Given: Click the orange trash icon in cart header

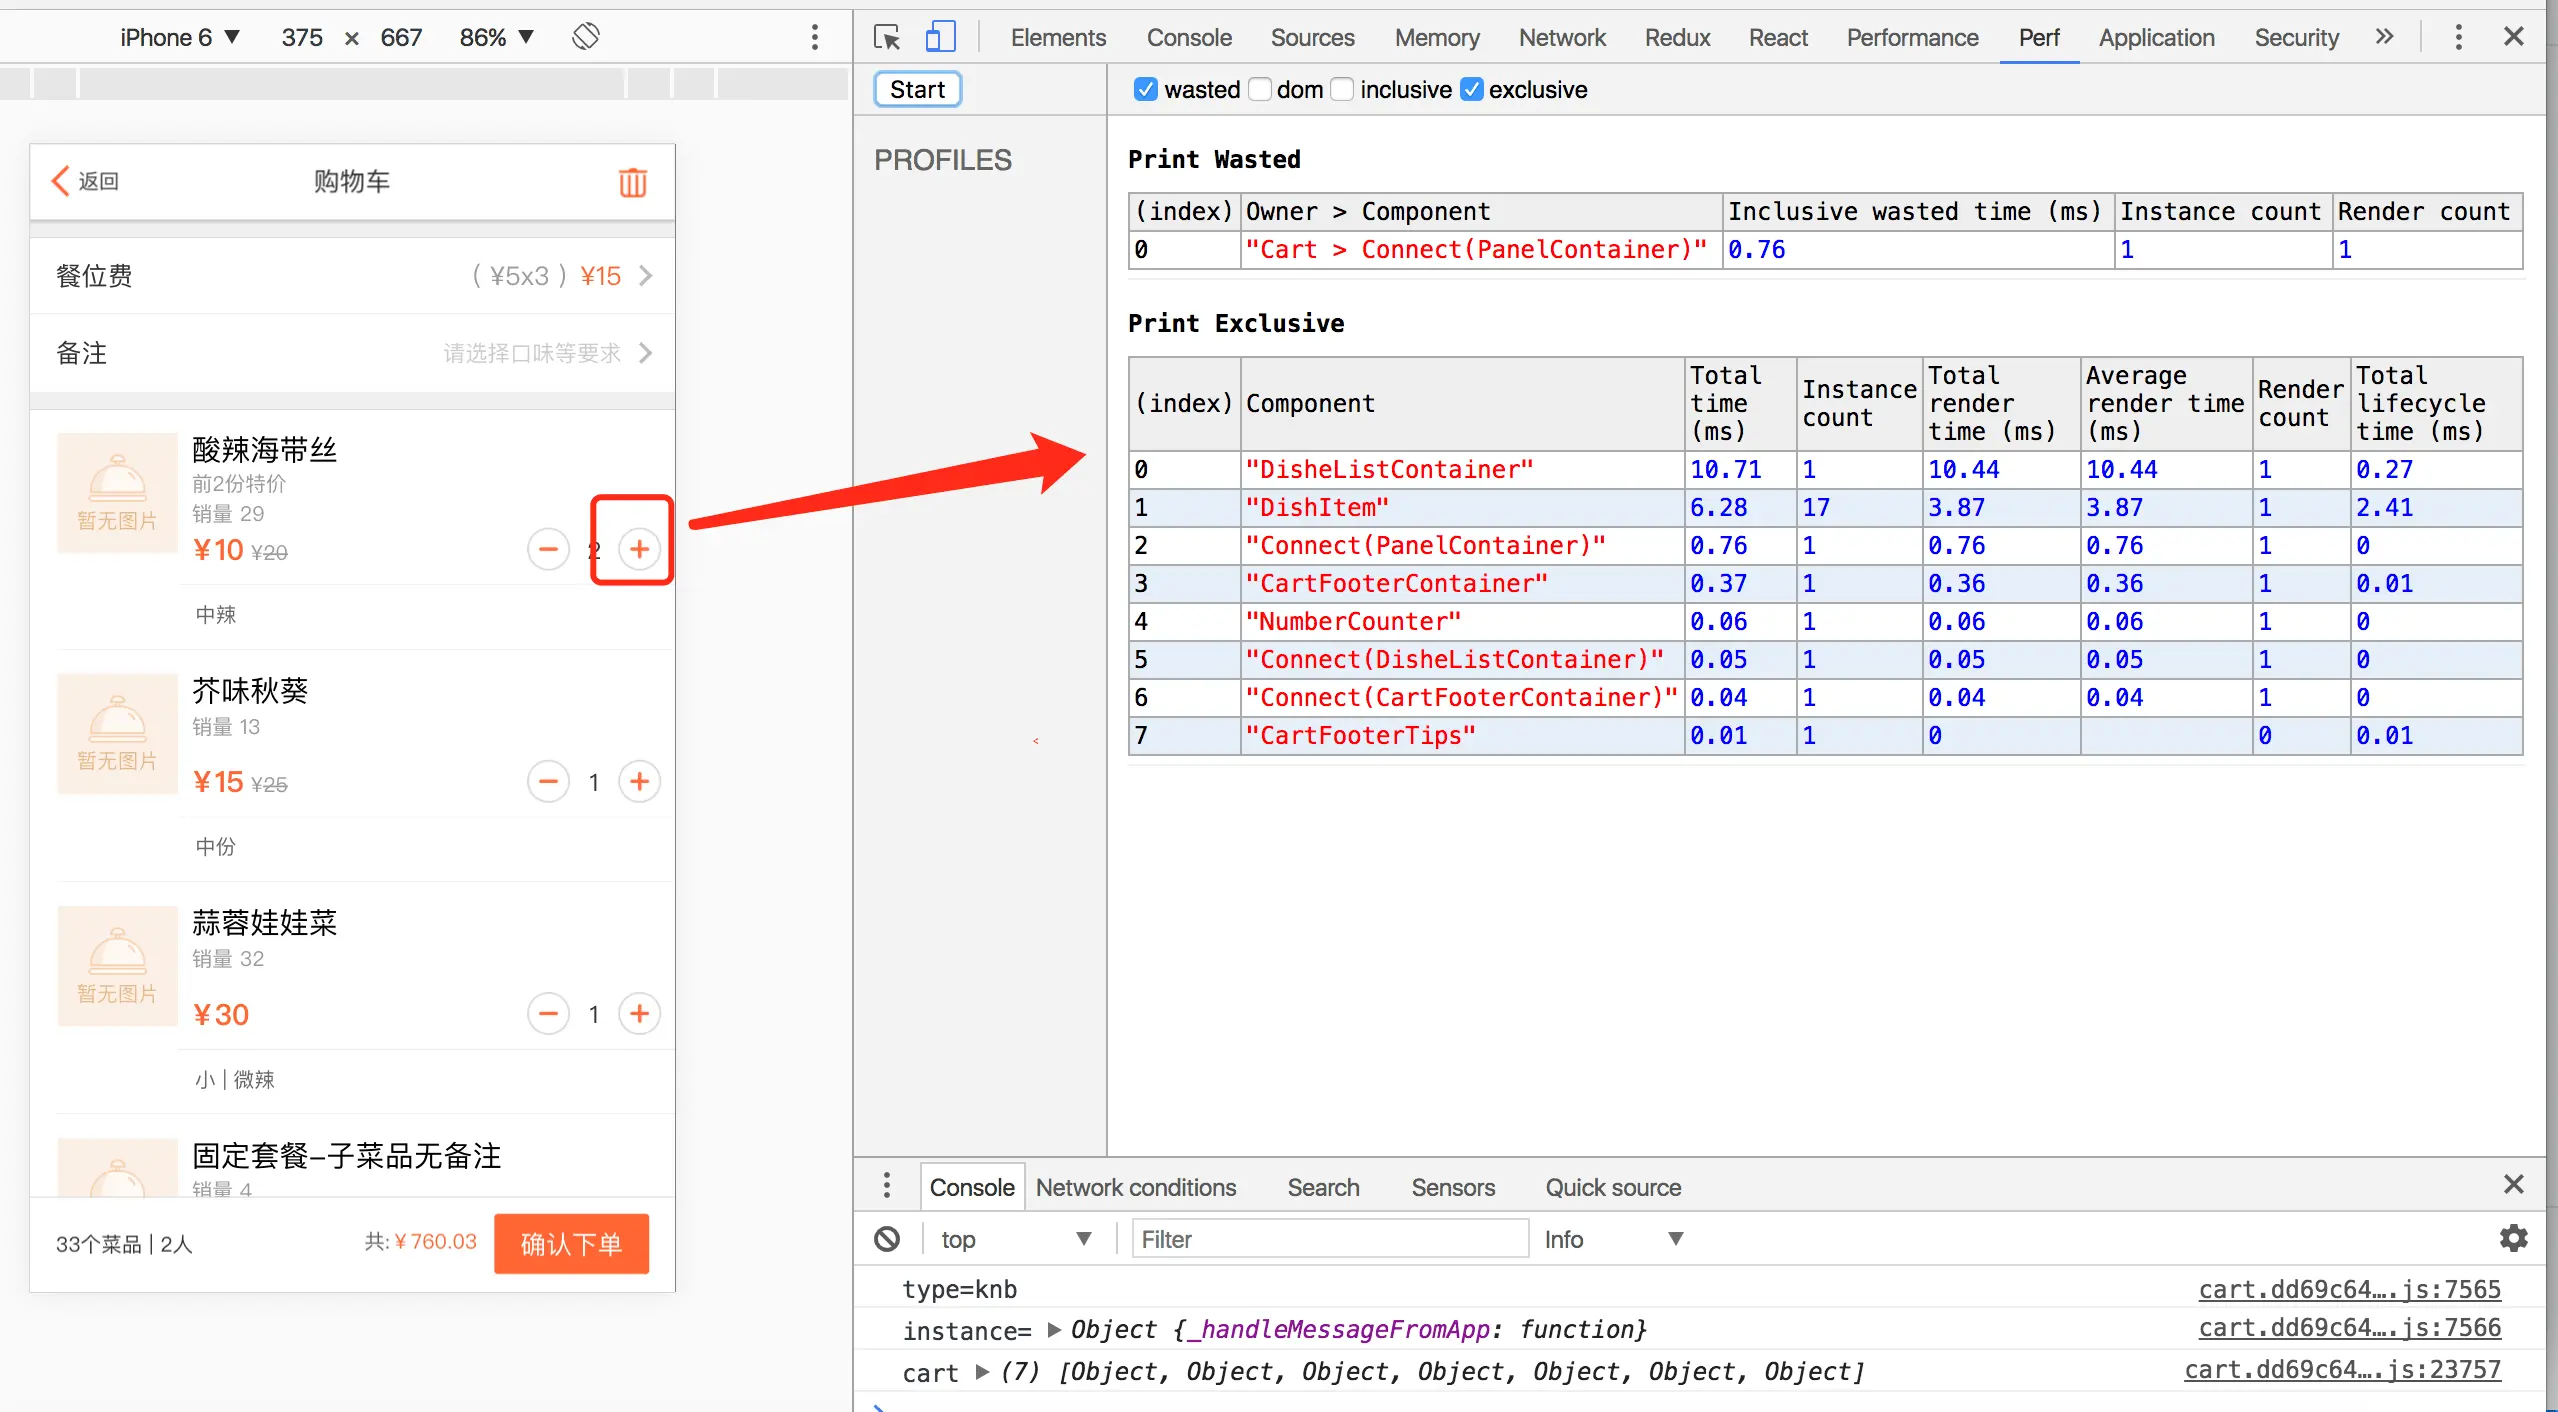Looking at the screenshot, I should [632, 182].
